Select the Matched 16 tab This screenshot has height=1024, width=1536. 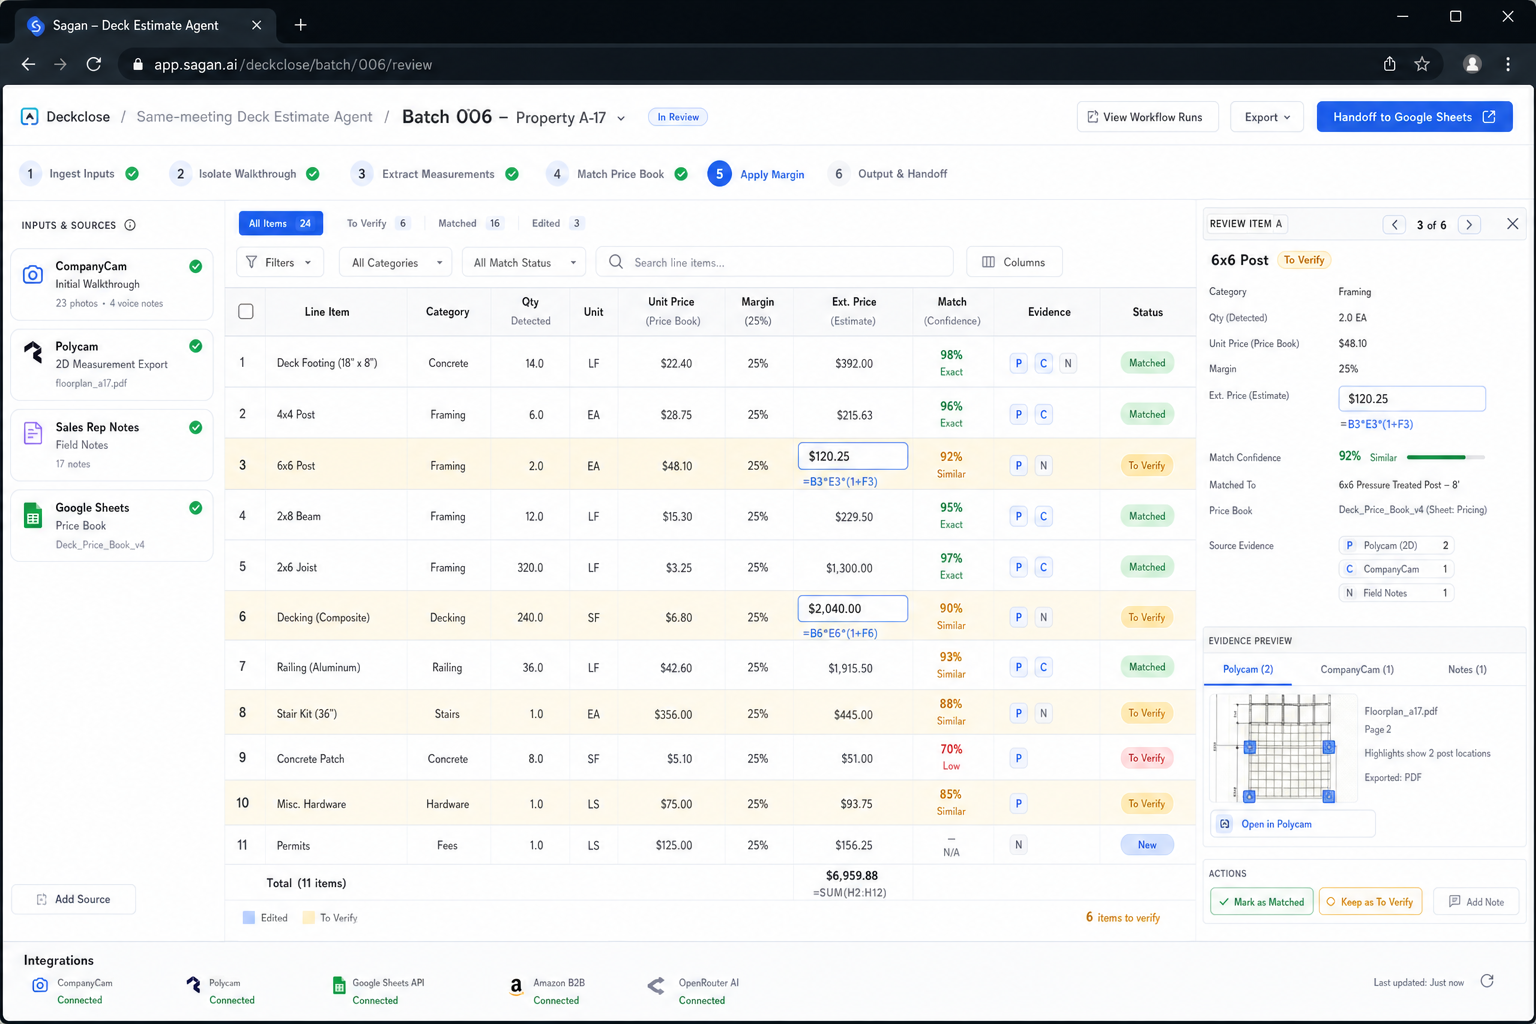(x=469, y=224)
